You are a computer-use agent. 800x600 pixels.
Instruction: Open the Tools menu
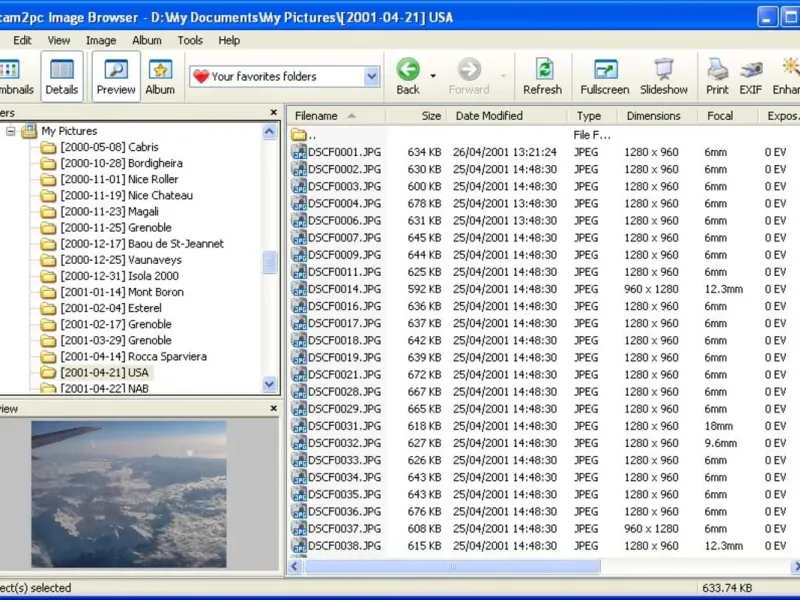(x=190, y=41)
